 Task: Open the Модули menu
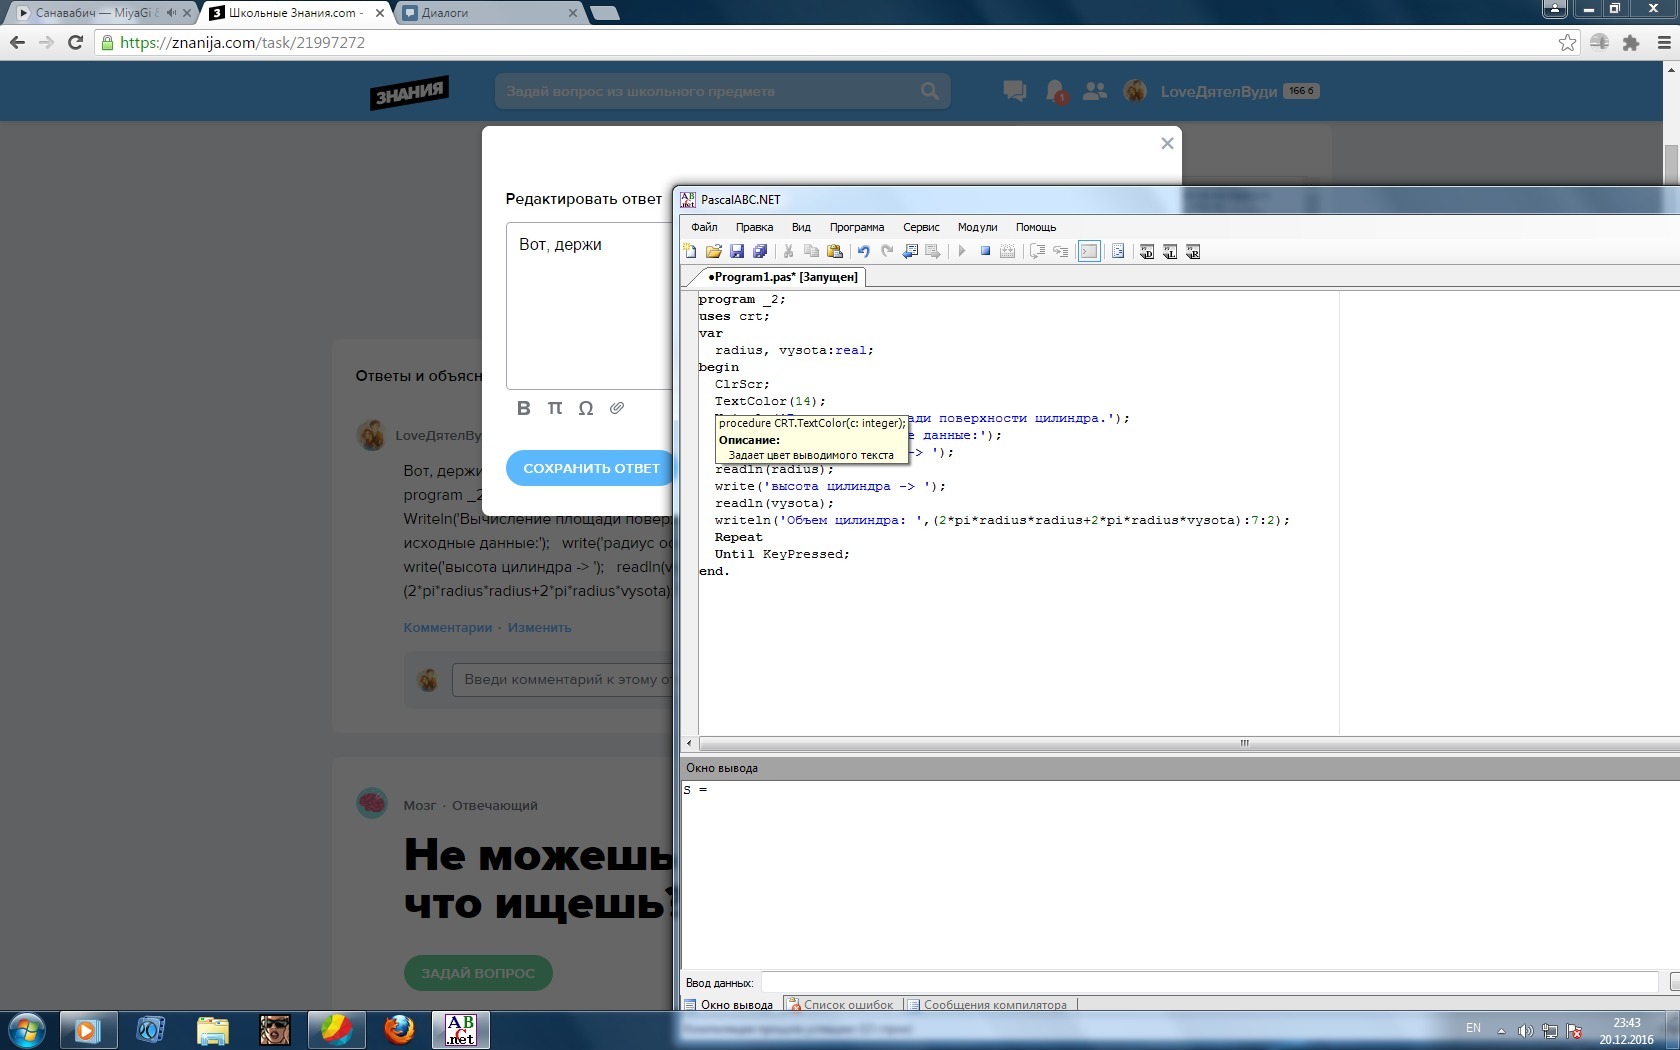[x=977, y=227]
